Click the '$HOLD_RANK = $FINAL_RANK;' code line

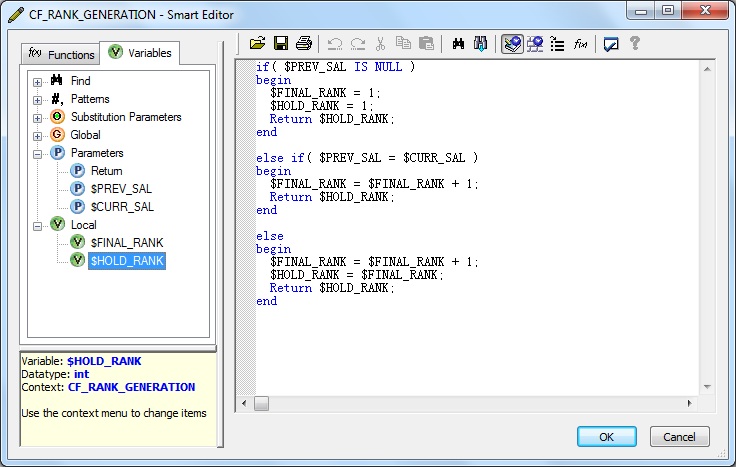click(356, 275)
